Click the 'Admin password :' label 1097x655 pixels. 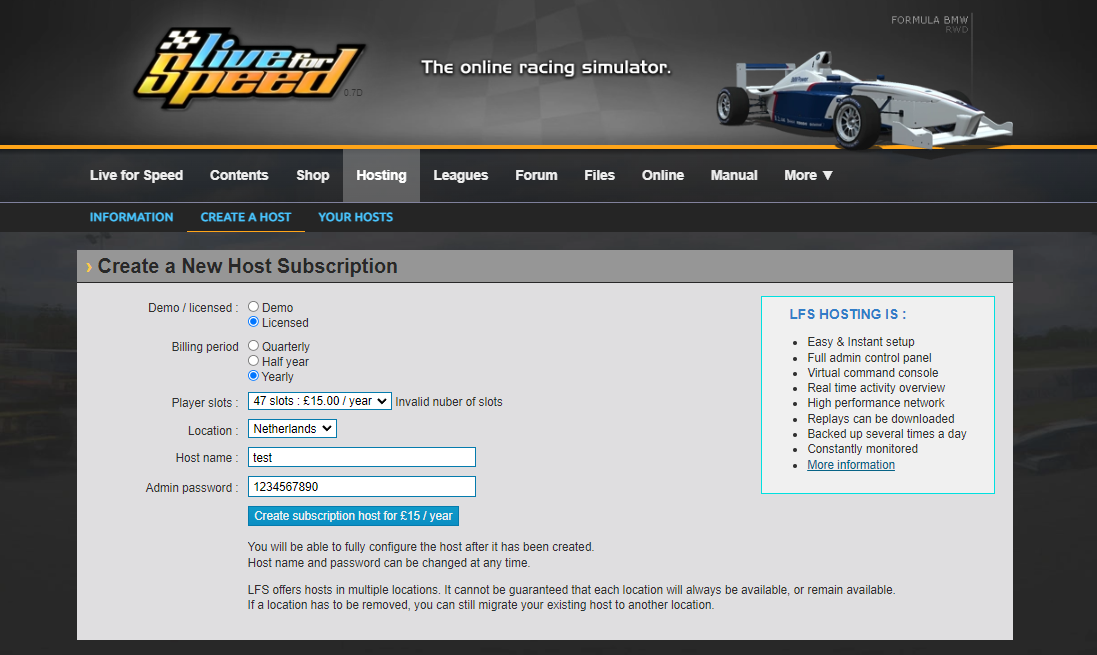tap(192, 488)
